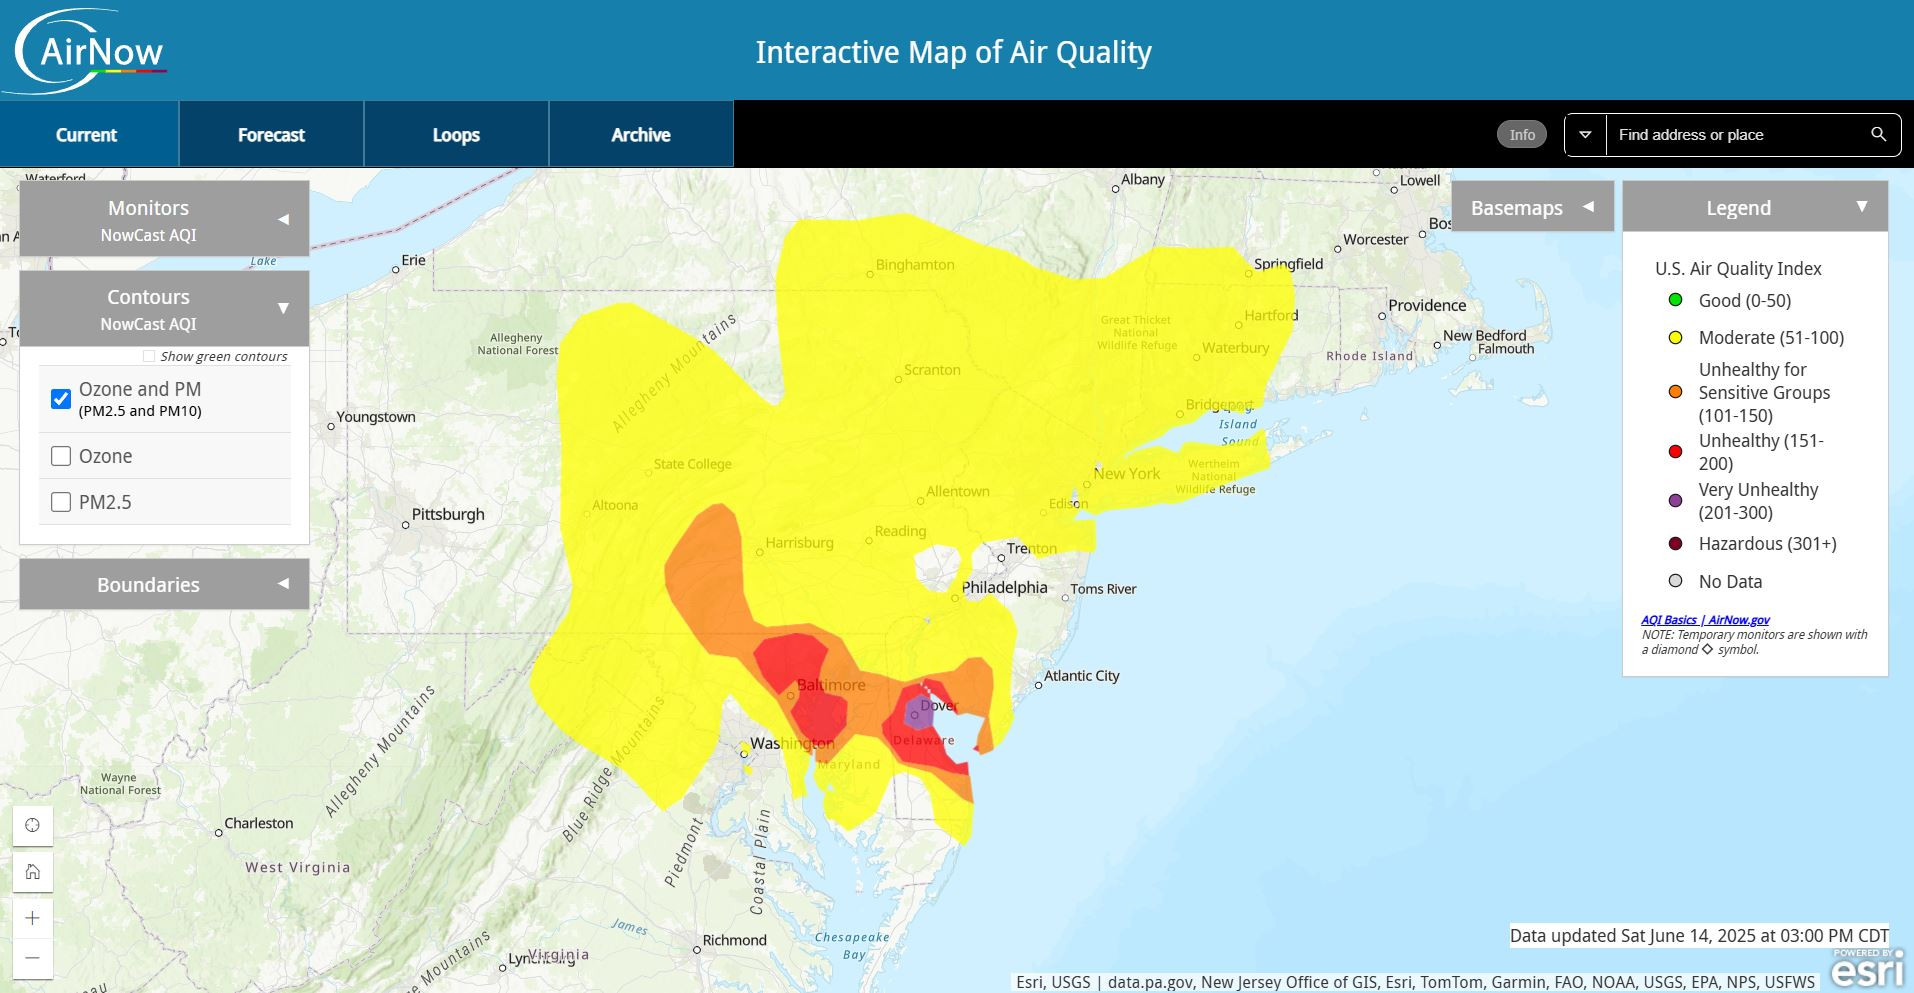Expand the Monitors NowCast AQI panel
The image size is (1914, 993).
pyautogui.click(x=164, y=219)
